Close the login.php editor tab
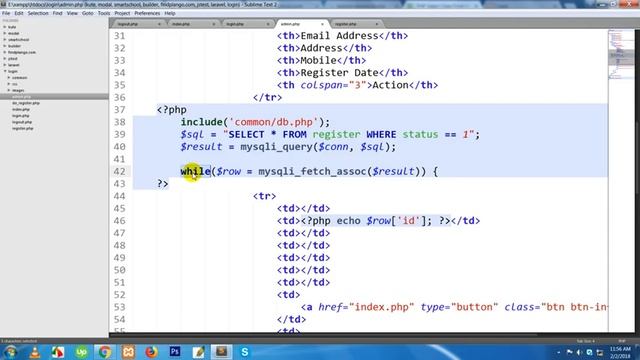This screenshot has width=640, height=360. coord(268,24)
